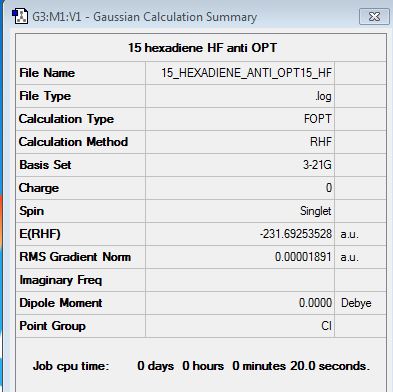Close the Gaussian Calculation Summary window
Viewport: 393px width, 392px height.
[374, 17]
